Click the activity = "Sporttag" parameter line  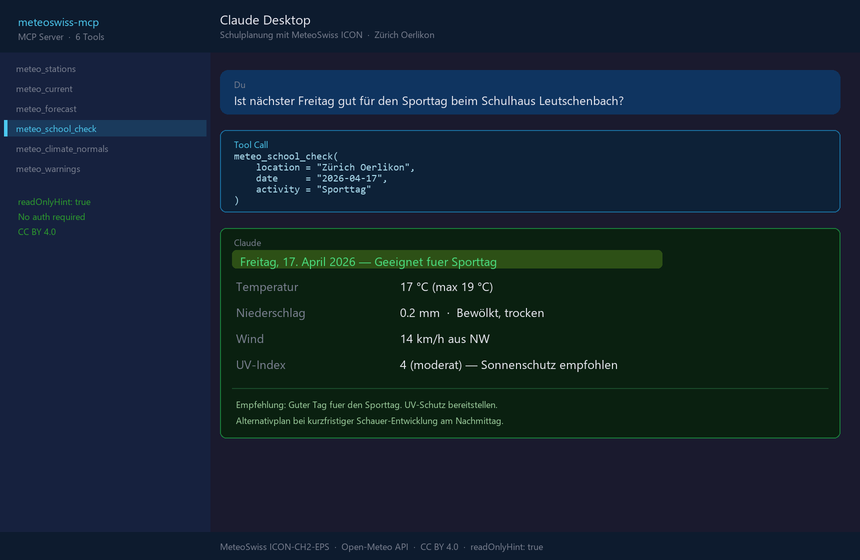[x=313, y=189]
